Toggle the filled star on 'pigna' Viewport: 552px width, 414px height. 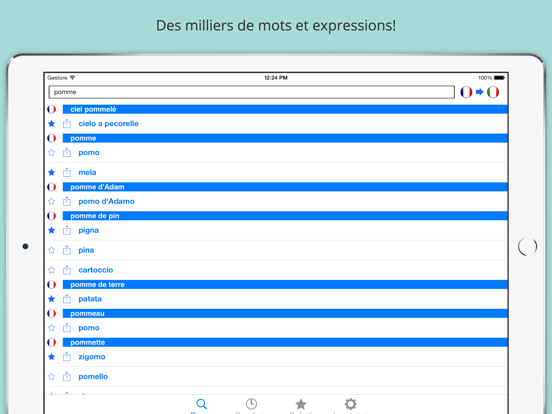coord(51,230)
